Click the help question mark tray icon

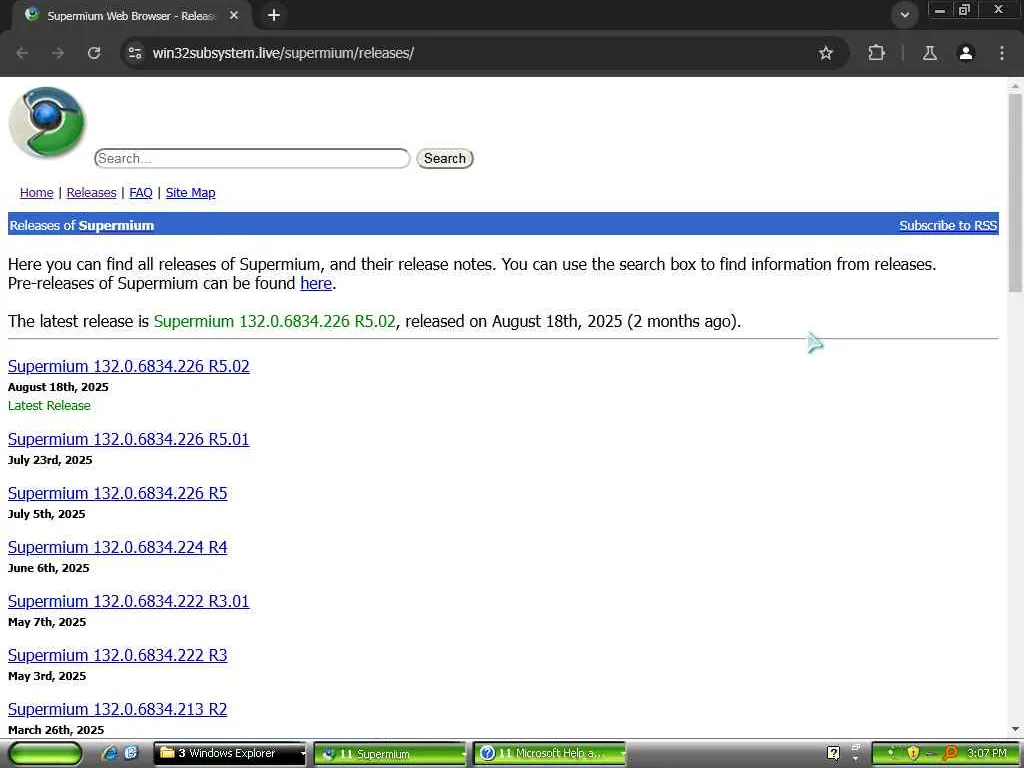click(x=833, y=753)
